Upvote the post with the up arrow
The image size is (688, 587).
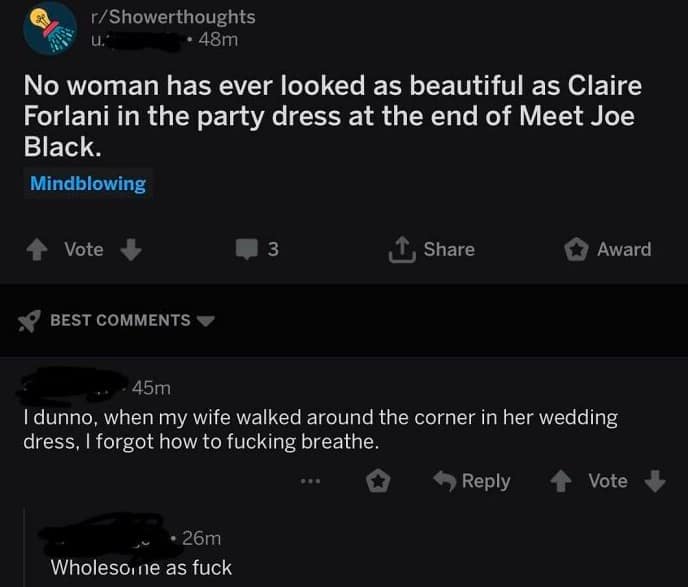[40, 250]
